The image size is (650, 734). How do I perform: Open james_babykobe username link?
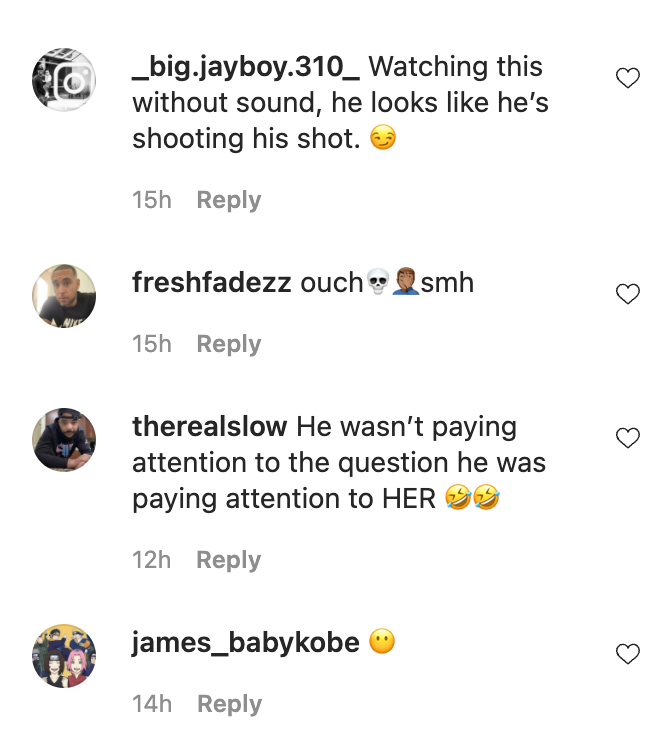point(245,643)
